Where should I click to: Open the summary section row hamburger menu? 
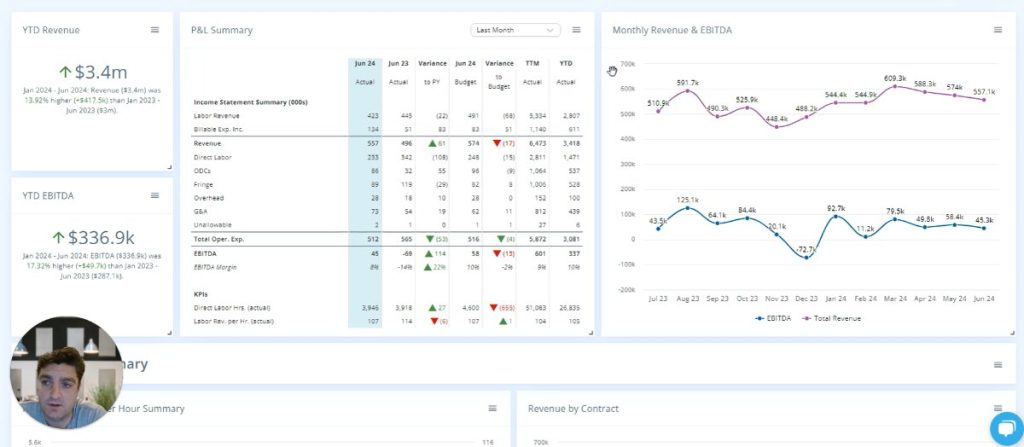[998, 365]
